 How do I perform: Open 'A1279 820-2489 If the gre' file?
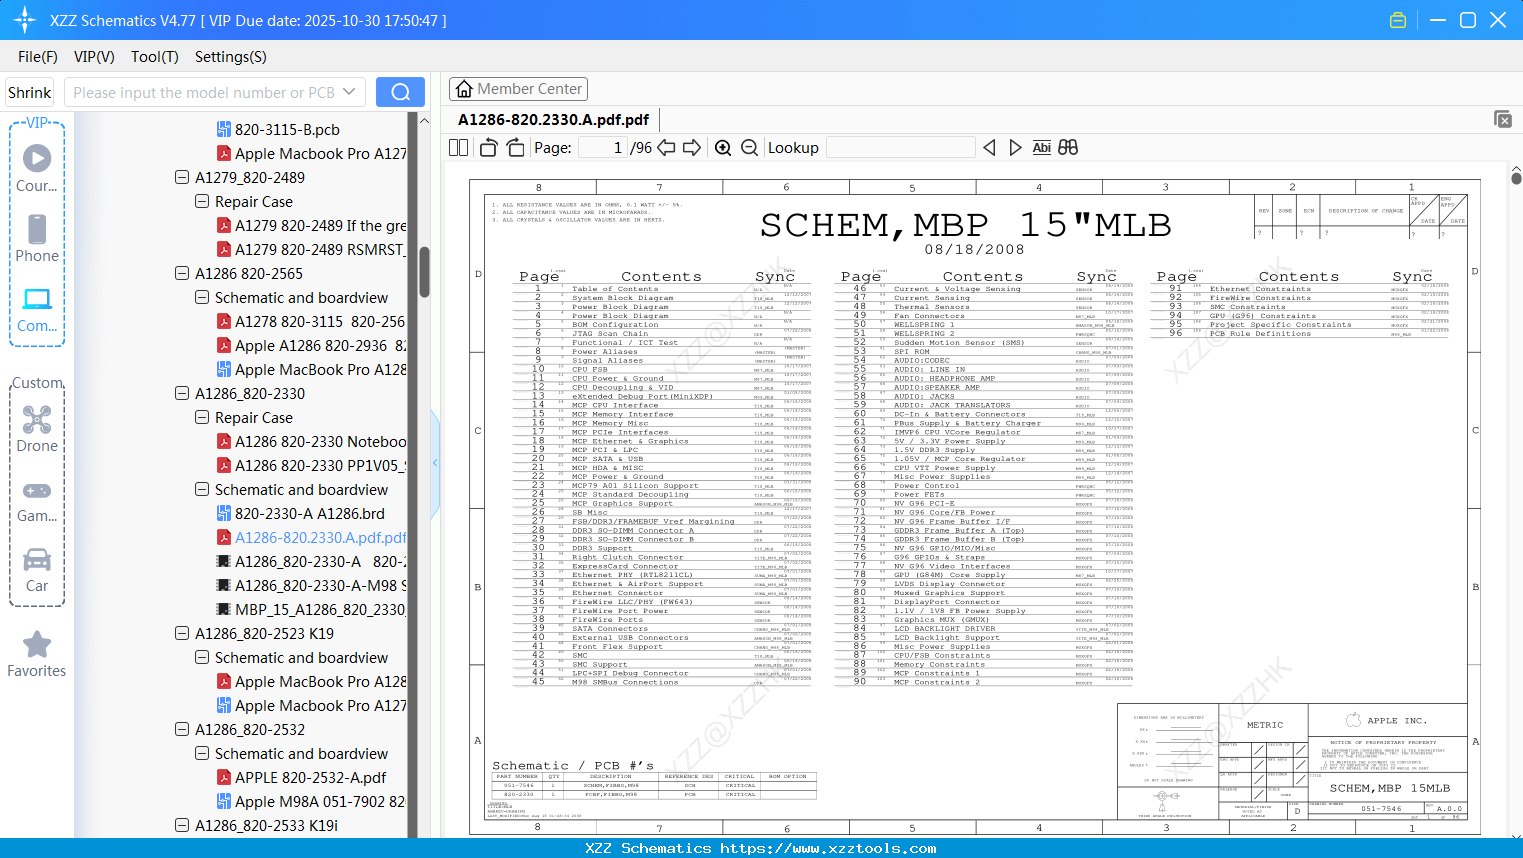coord(320,225)
